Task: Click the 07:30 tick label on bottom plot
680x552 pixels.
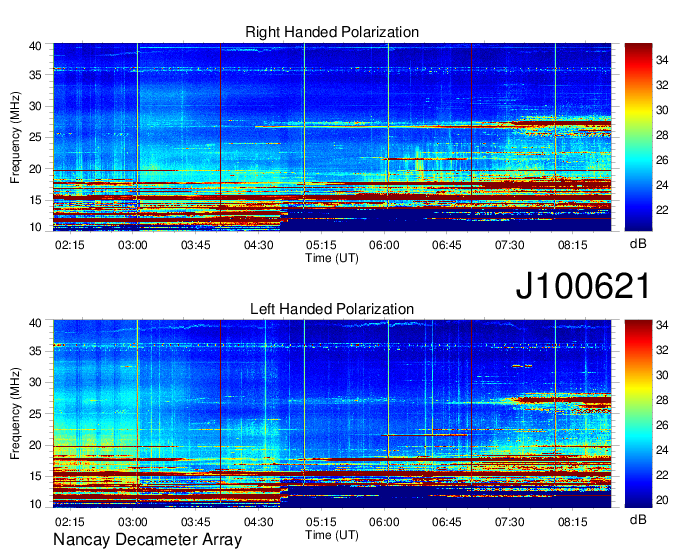Action: point(510,522)
